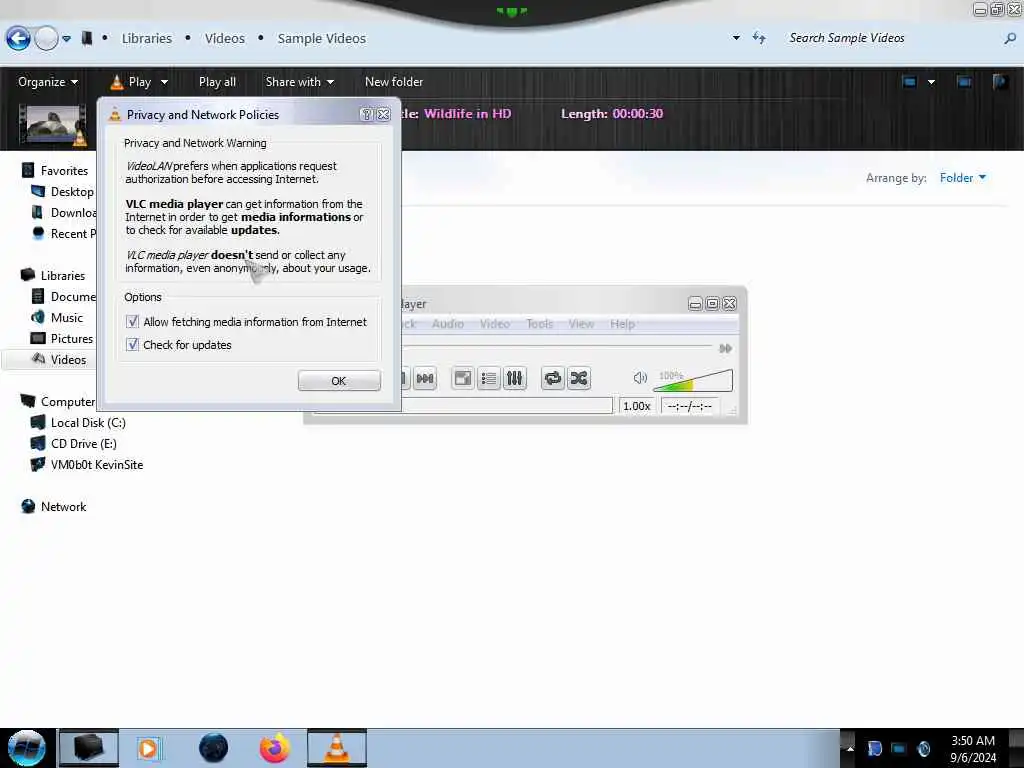Open the Tools menu in VLC
Screen dimensions: 1024x768
tap(539, 323)
